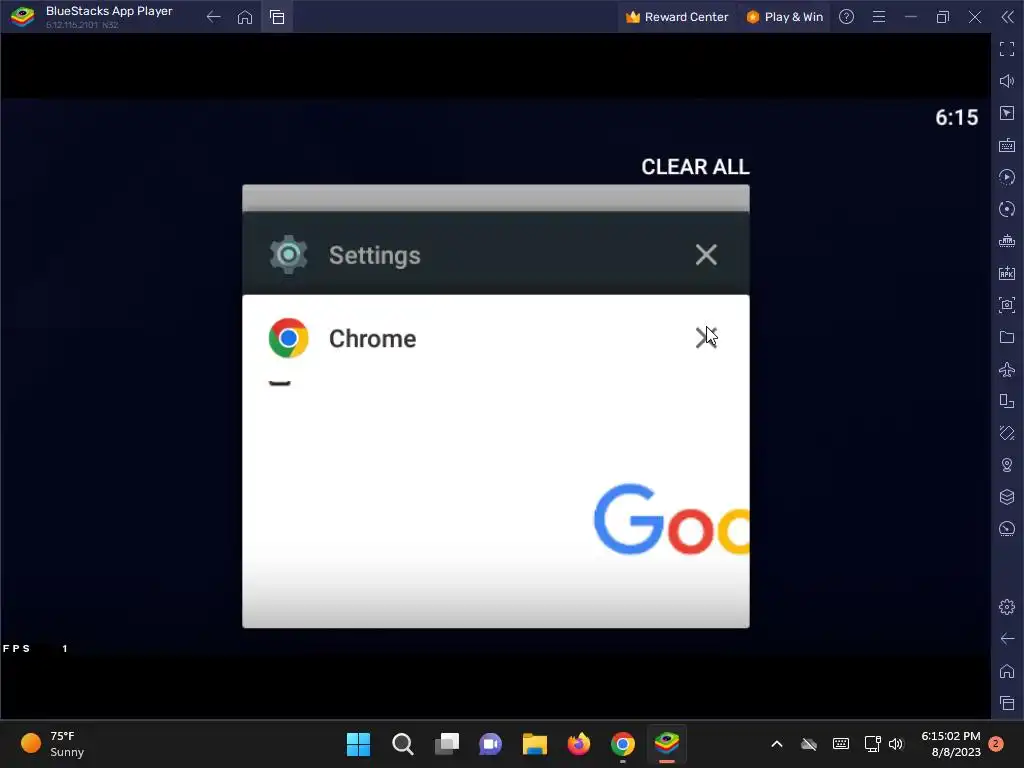Open keyboard controls icon in sidebar

pyautogui.click(x=1007, y=145)
